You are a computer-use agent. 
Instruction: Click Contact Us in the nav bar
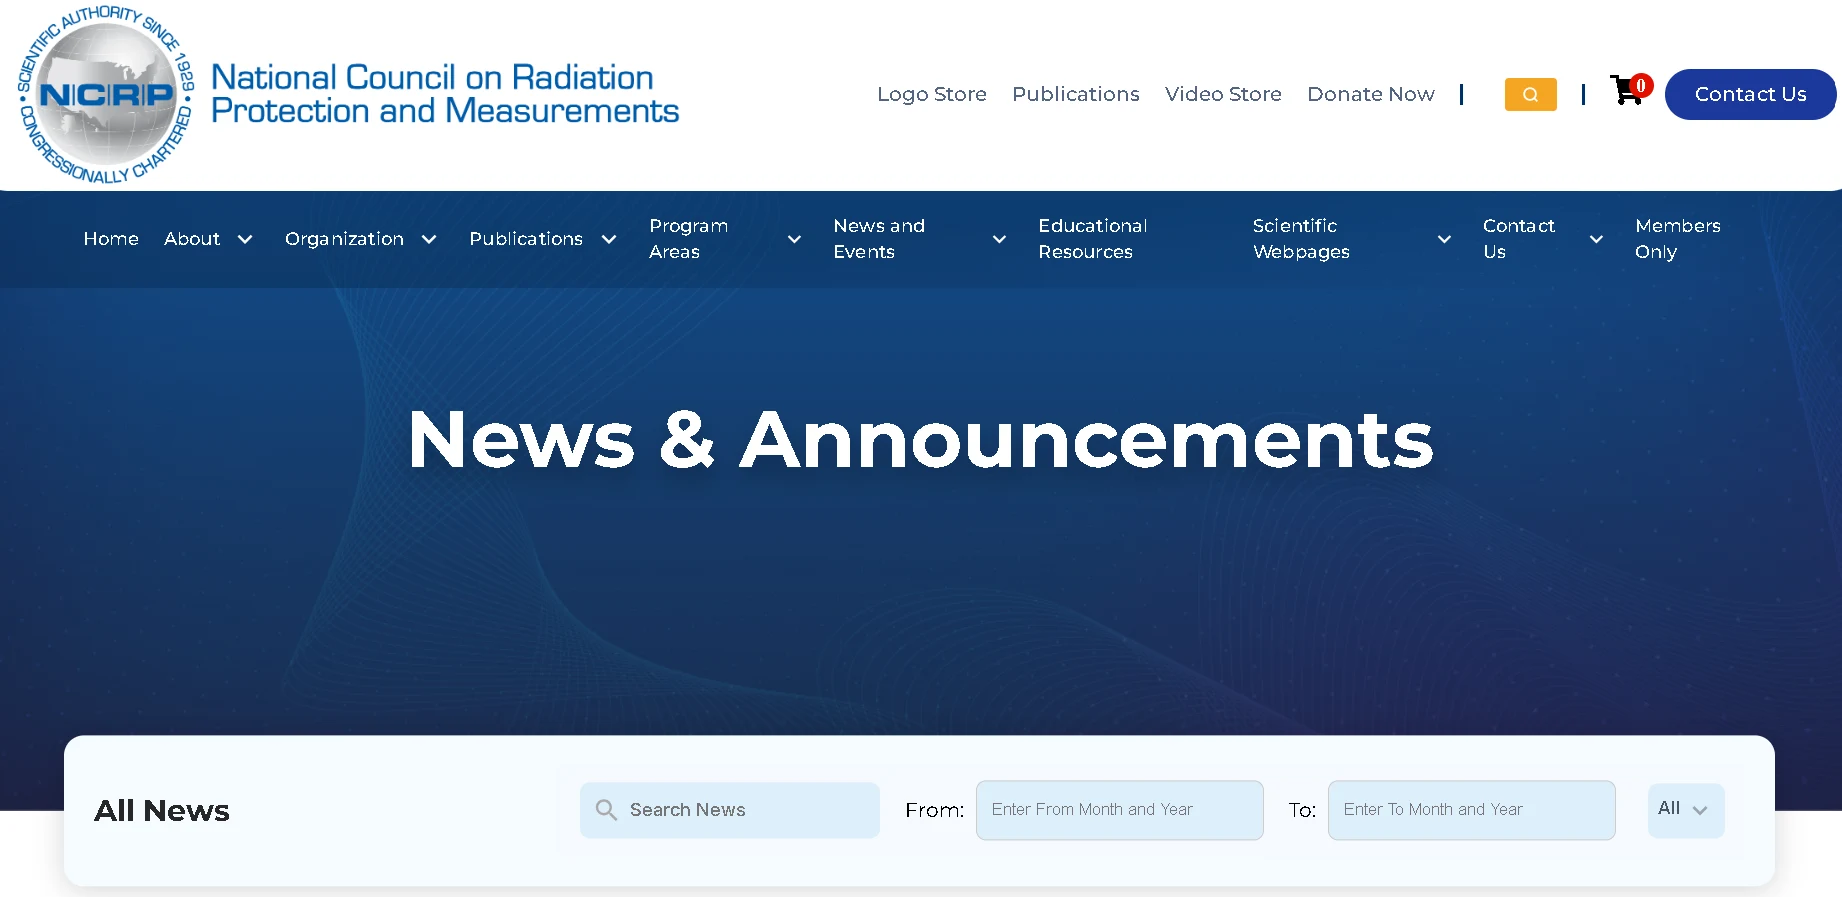click(x=1518, y=239)
